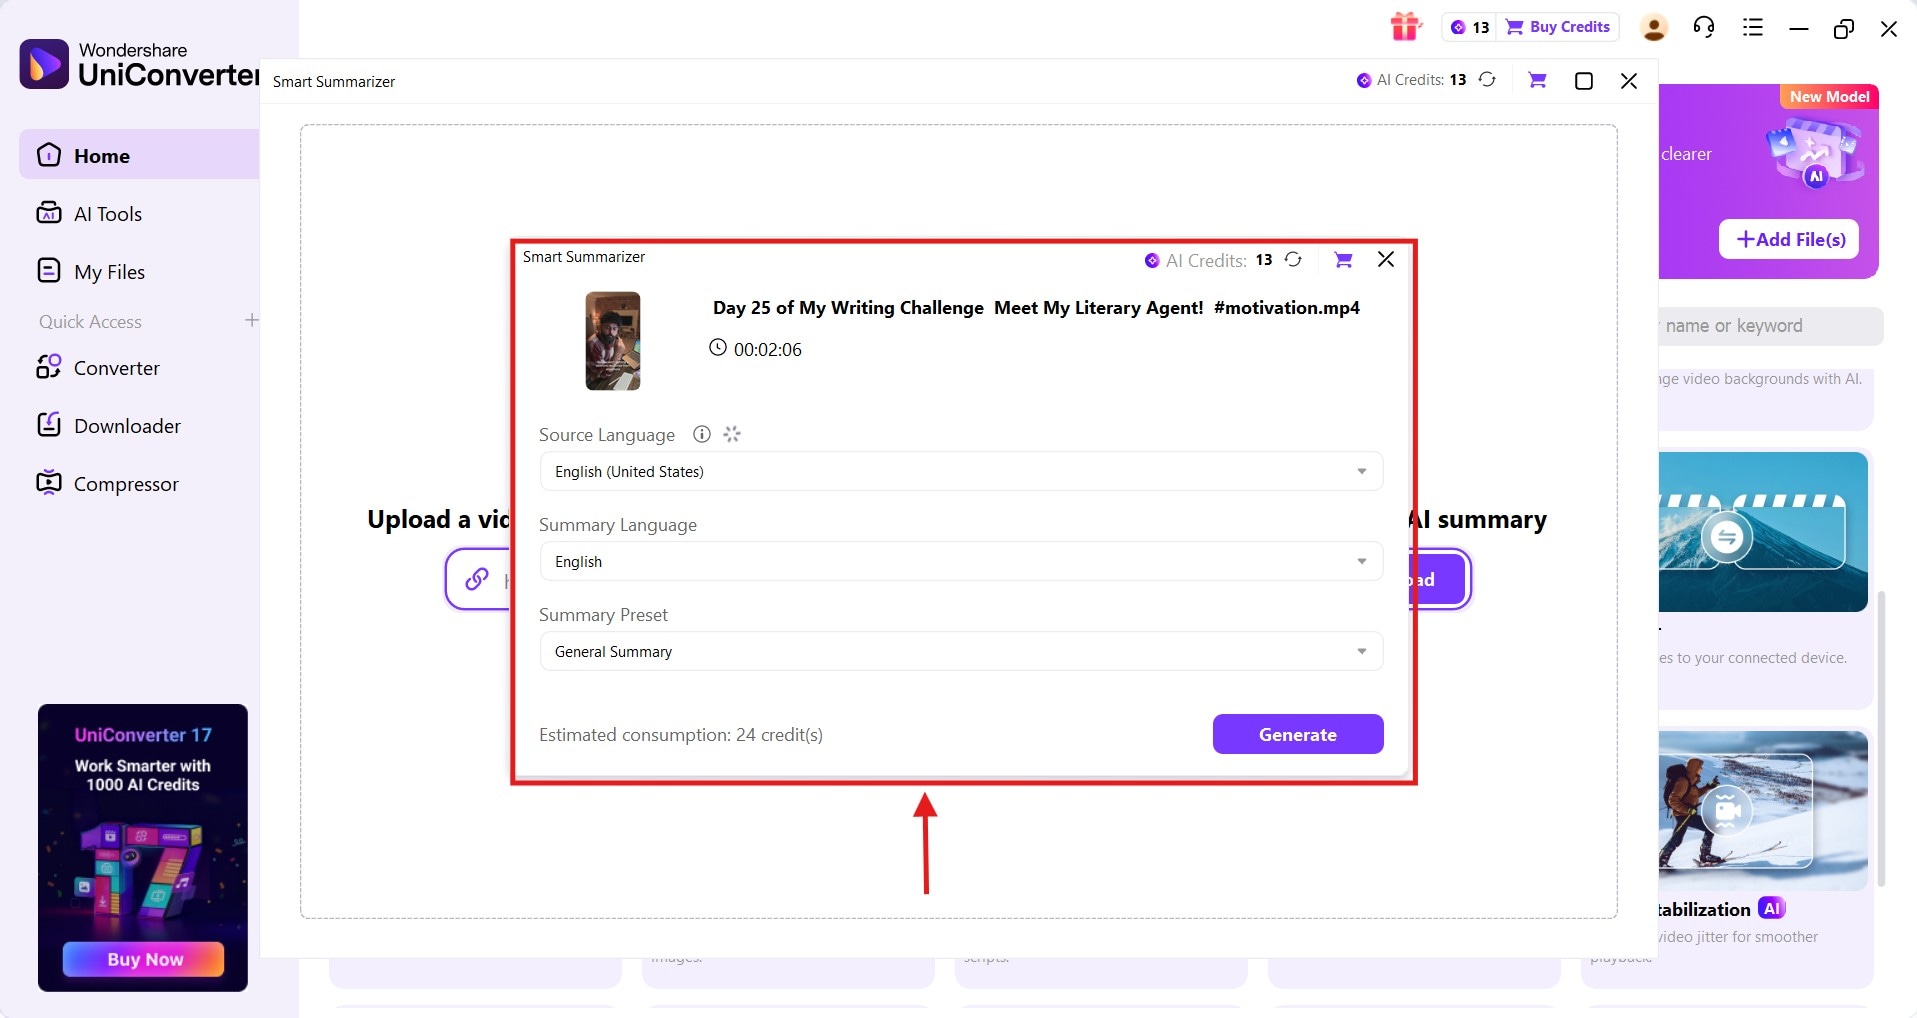1917x1018 pixels.
Task: Click Buy Now on the UniConverter 17 banner
Action: (142, 958)
